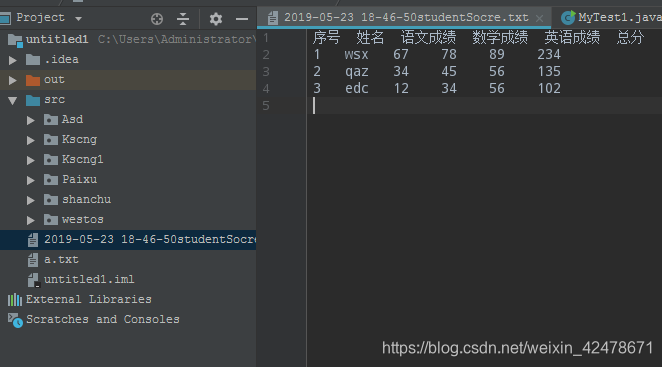Hide the Project tool window with minus icon
The width and height of the screenshot is (662, 367).
click(242, 19)
